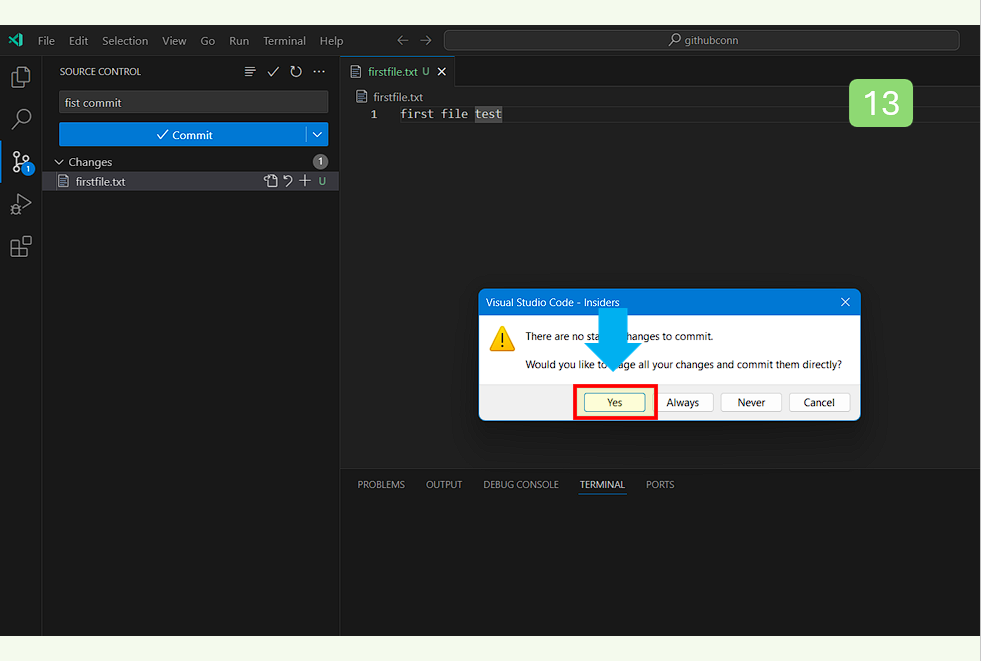Discard changes icon for firstfile.txt
Viewport: 981px width, 661px height.
click(288, 181)
